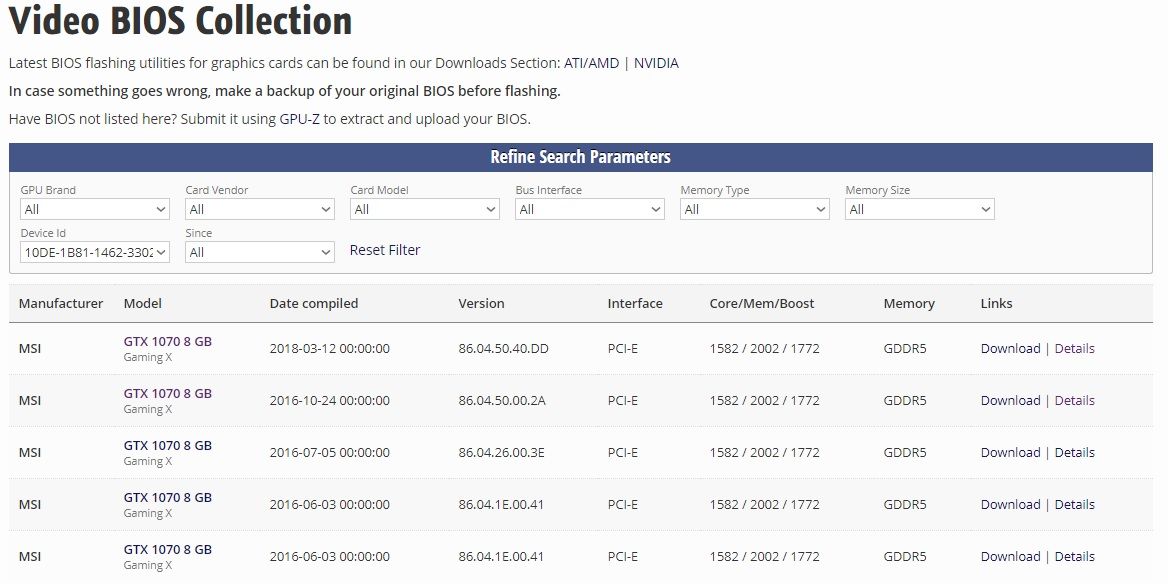Image resolution: width=1168 pixels, height=584 pixels.
Task: Open the Card Model dropdown
Action: [x=424, y=209]
